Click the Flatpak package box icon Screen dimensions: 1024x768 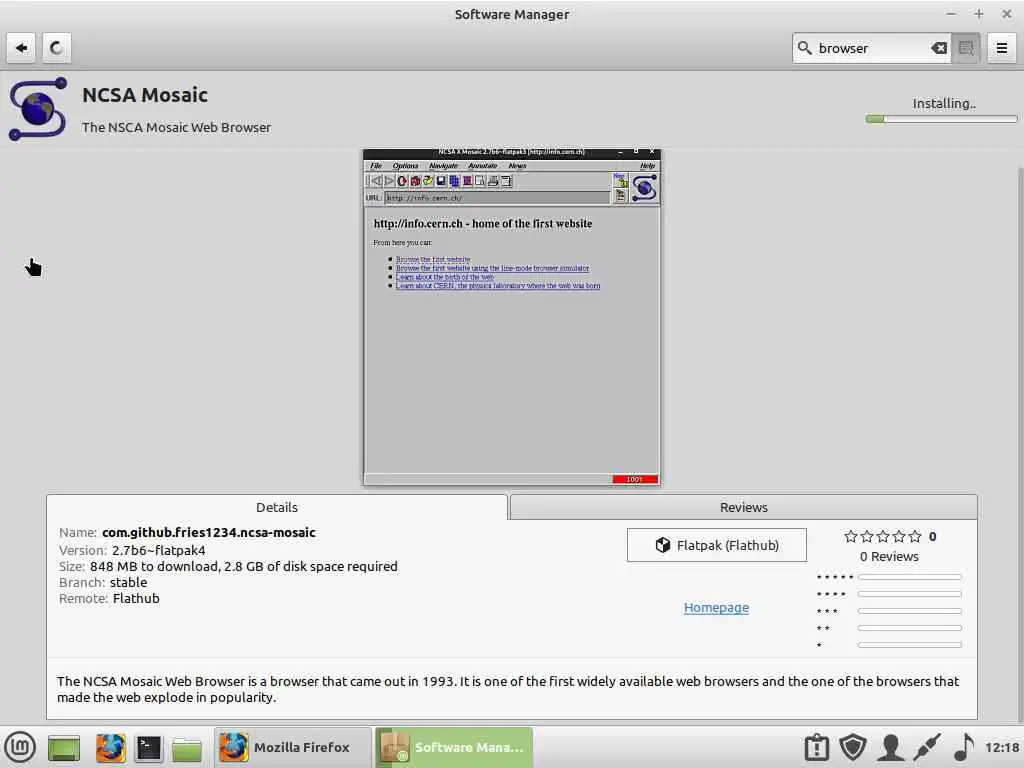coord(663,545)
